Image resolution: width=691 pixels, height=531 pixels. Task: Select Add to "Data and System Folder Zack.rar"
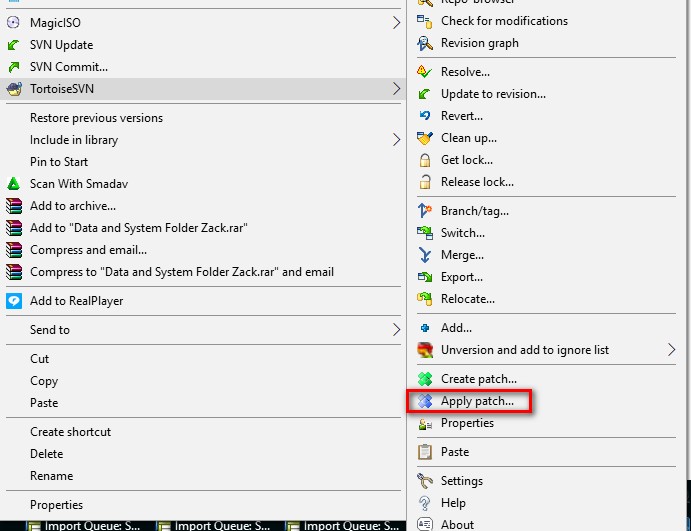(x=139, y=228)
